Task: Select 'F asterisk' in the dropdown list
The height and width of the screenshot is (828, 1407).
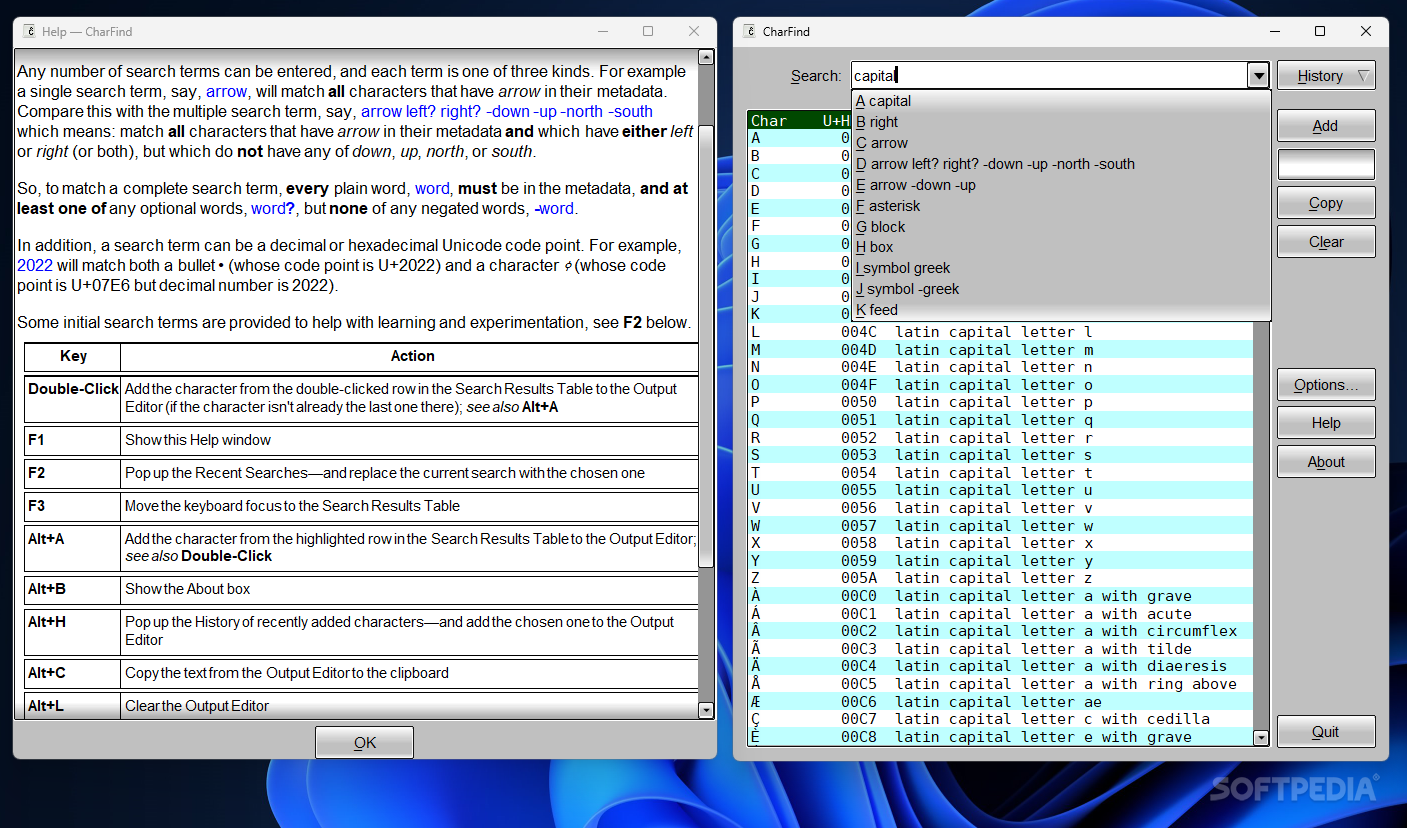Action: tap(1061, 206)
